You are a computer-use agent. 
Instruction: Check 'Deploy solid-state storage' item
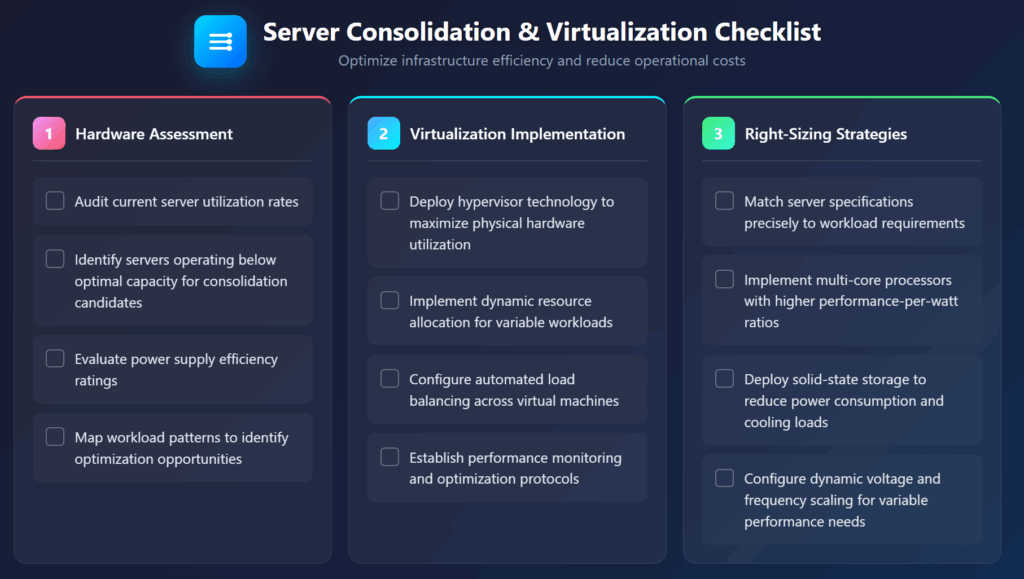pyautogui.click(x=724, y=379)
